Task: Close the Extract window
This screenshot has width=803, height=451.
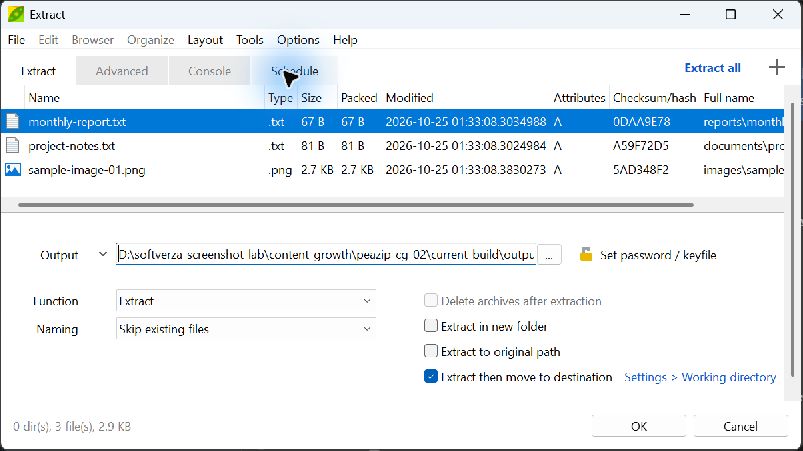Action: [777, 14]
